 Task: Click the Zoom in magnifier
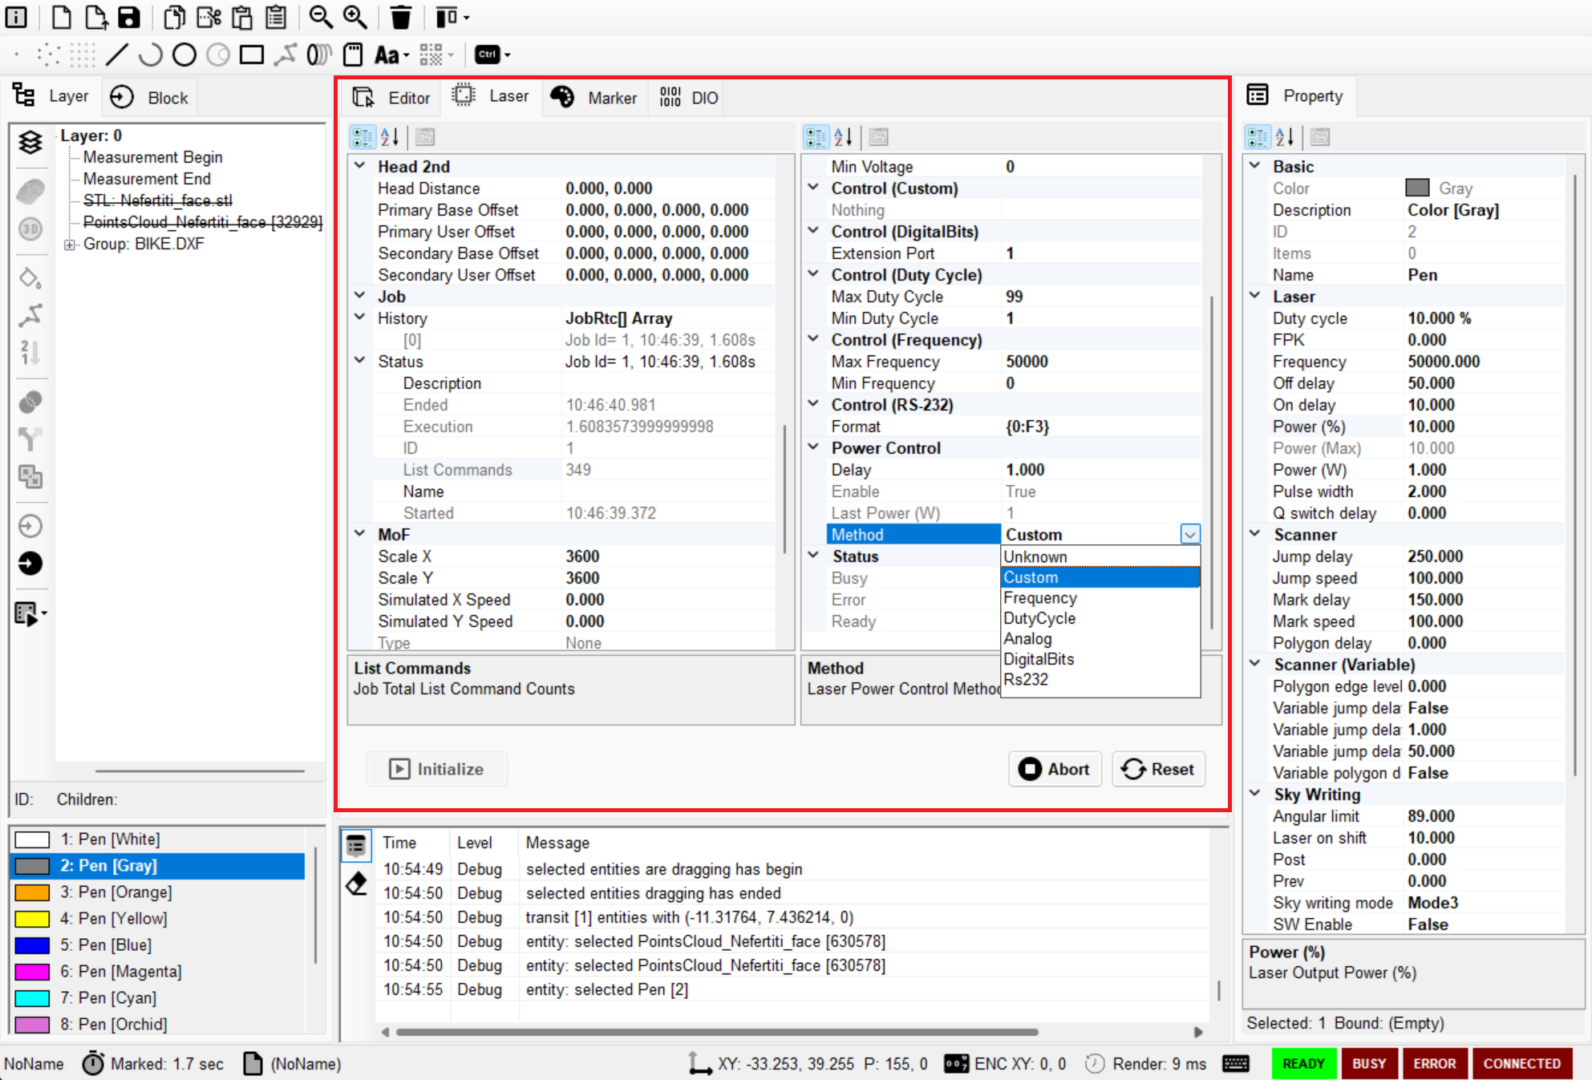[355, 17]
